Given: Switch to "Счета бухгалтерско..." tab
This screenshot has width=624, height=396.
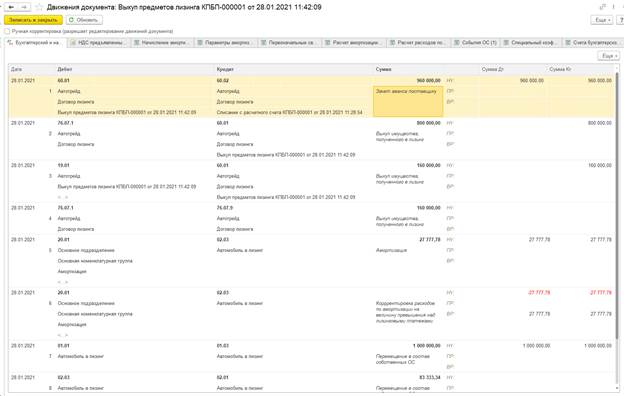Looking at the screenshot, I should 592,42.
